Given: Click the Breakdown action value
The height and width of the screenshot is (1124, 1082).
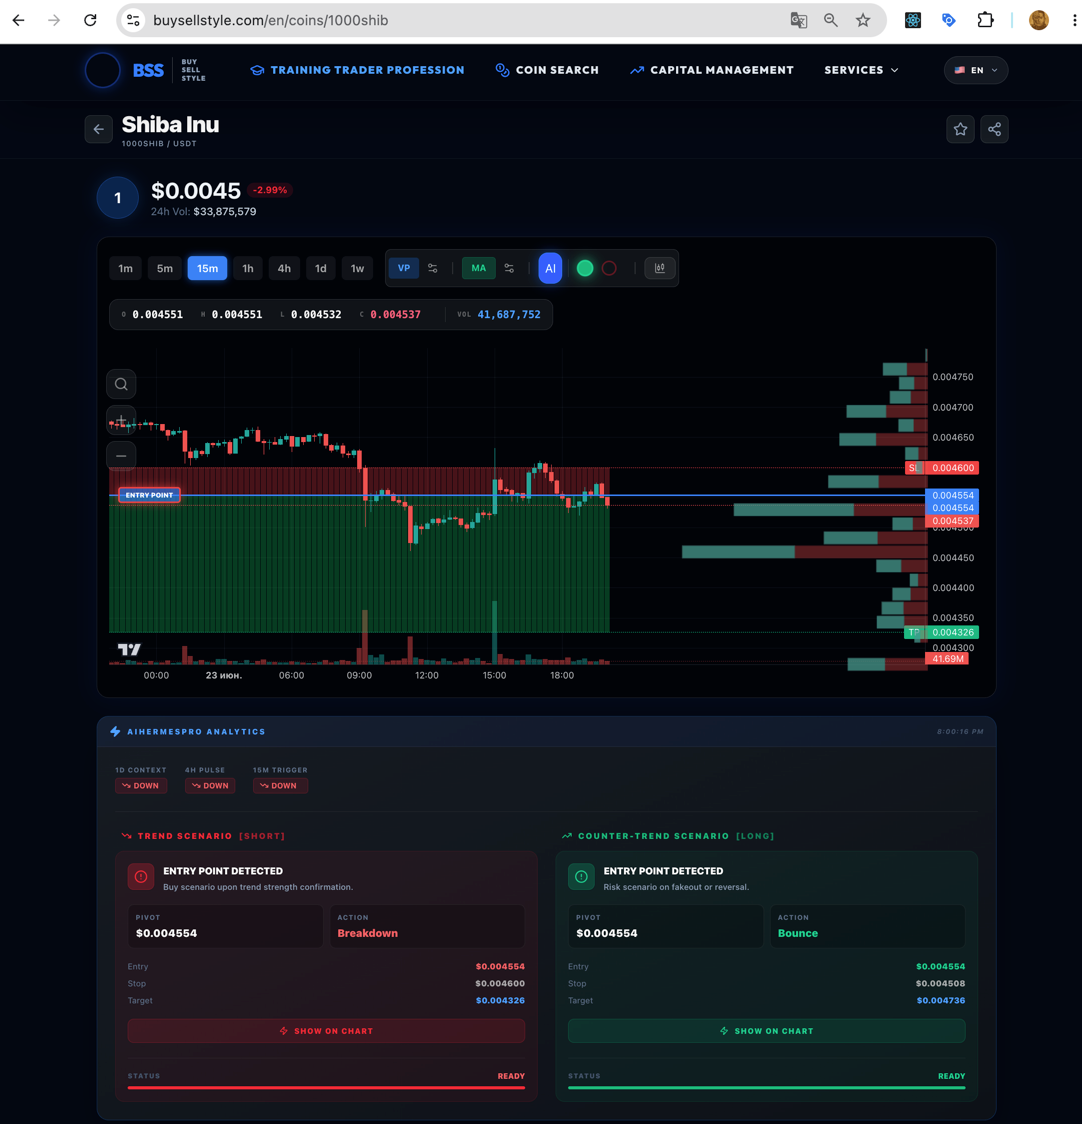Looking at the screenshot, I should (367, 933).
